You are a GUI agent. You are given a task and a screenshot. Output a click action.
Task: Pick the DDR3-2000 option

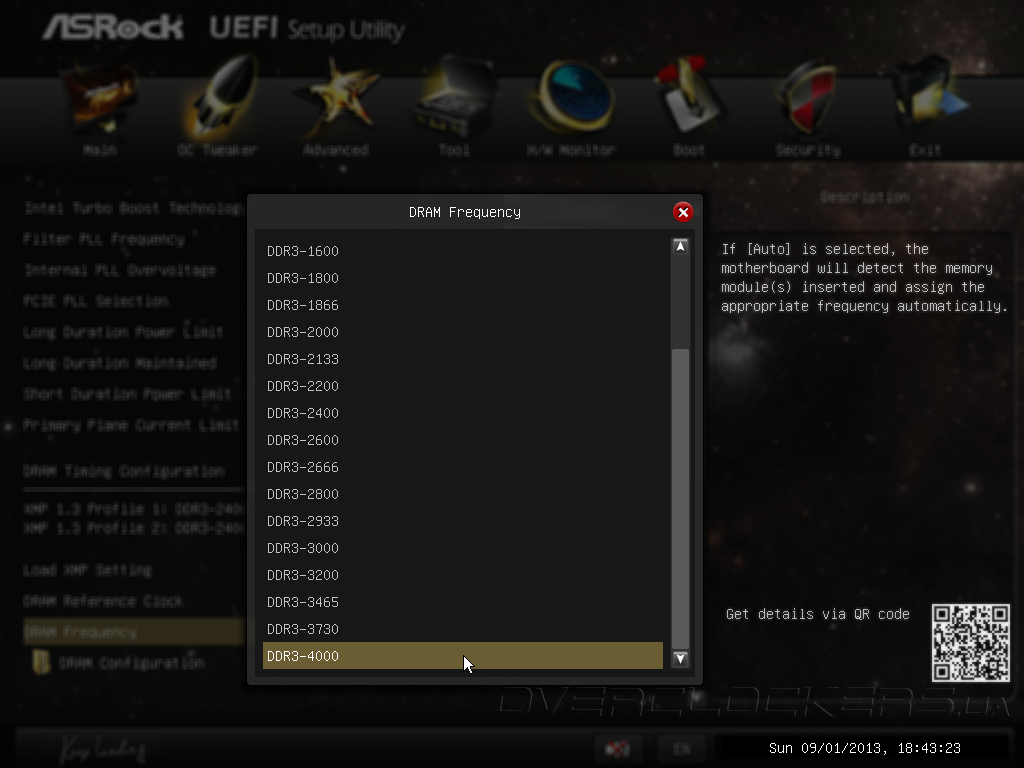click(462, 332)
